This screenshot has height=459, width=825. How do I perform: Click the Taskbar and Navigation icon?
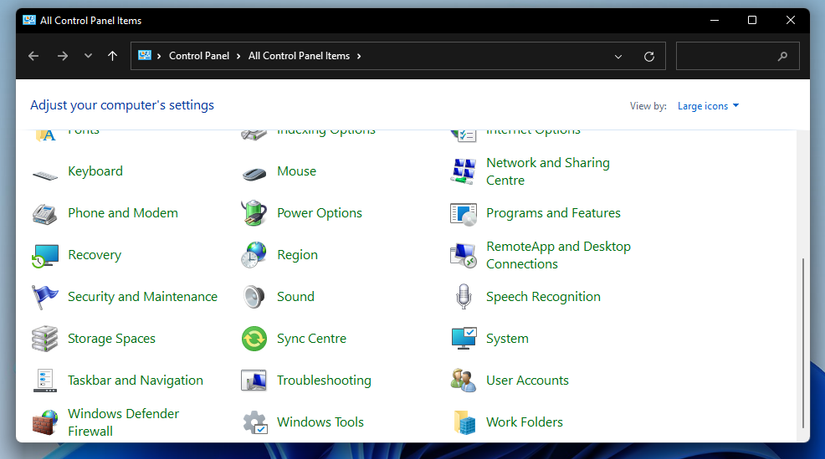point(45,381)
